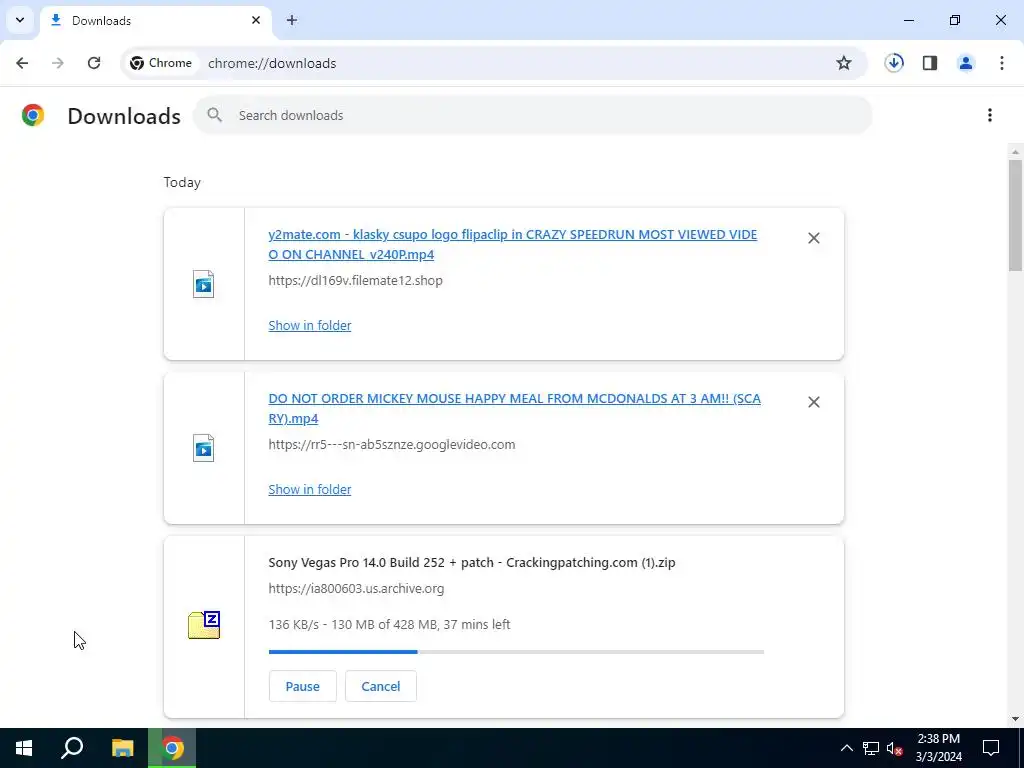Viewport: 1024px width, 768px height.
Task: Click the scrollbar up arrow
Action: pos(1015,152)
